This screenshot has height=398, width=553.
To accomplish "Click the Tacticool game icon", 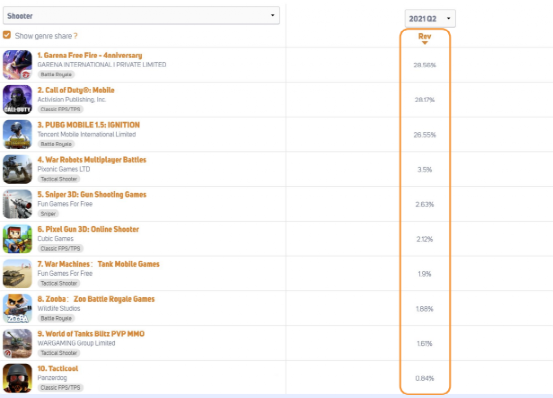I will click(17, 378).
